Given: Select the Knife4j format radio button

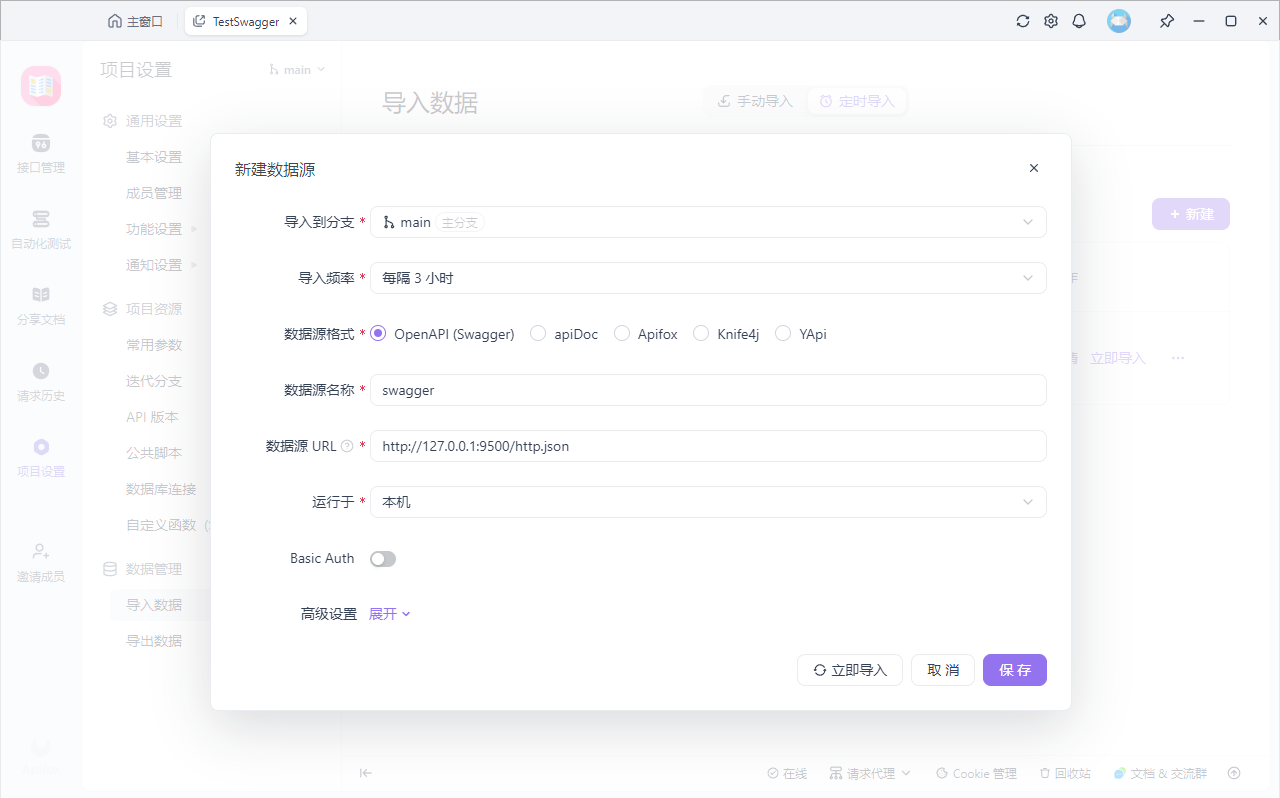Looking at the screenshot, I should (701, 334).
